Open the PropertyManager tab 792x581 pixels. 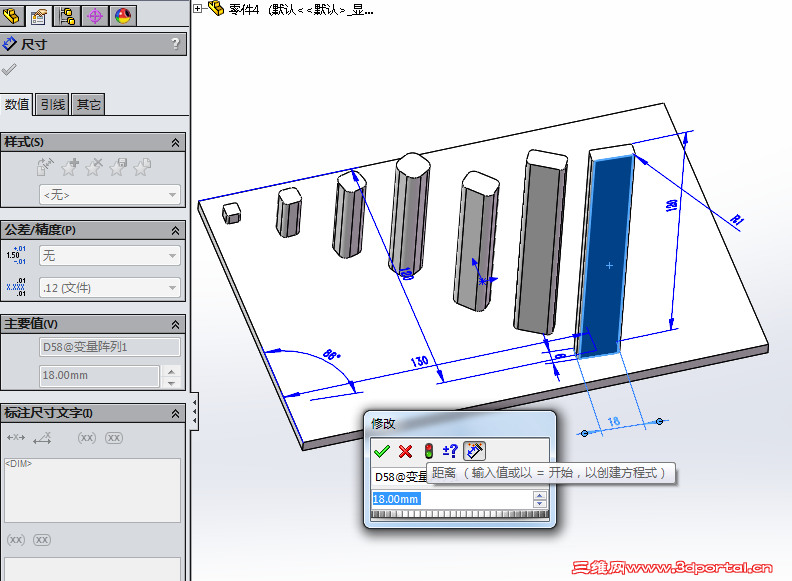pos(38,15)
